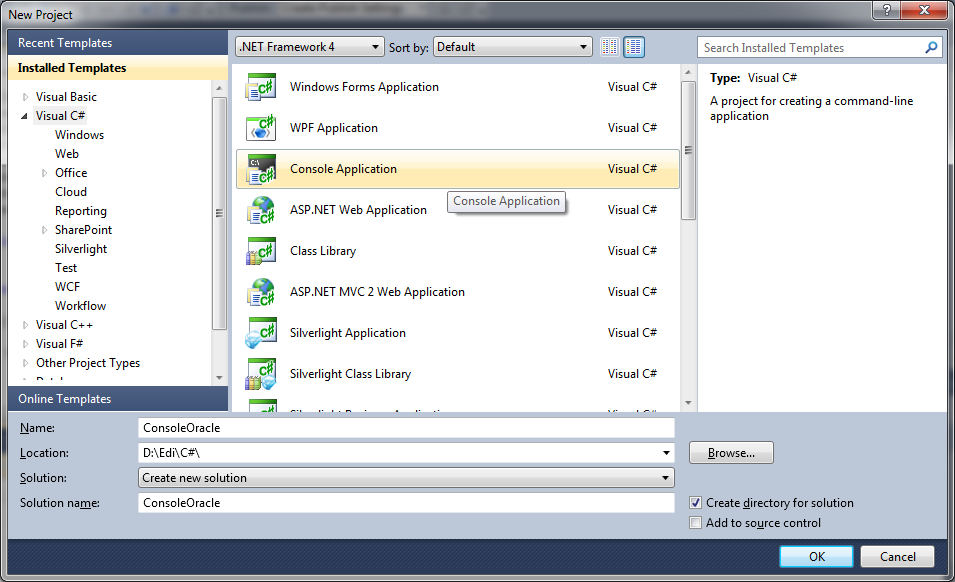
Task: Click the ASP.NET Web Application template icon
Action: 261,210
